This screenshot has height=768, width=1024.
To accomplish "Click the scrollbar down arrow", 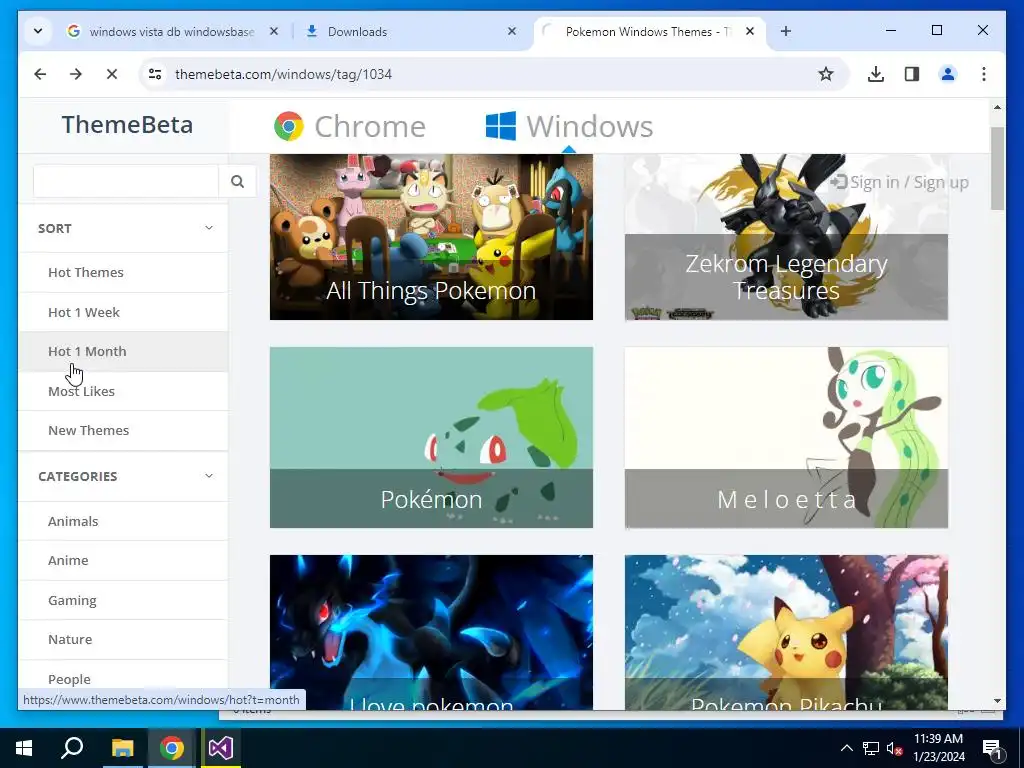I will (997, 701).
